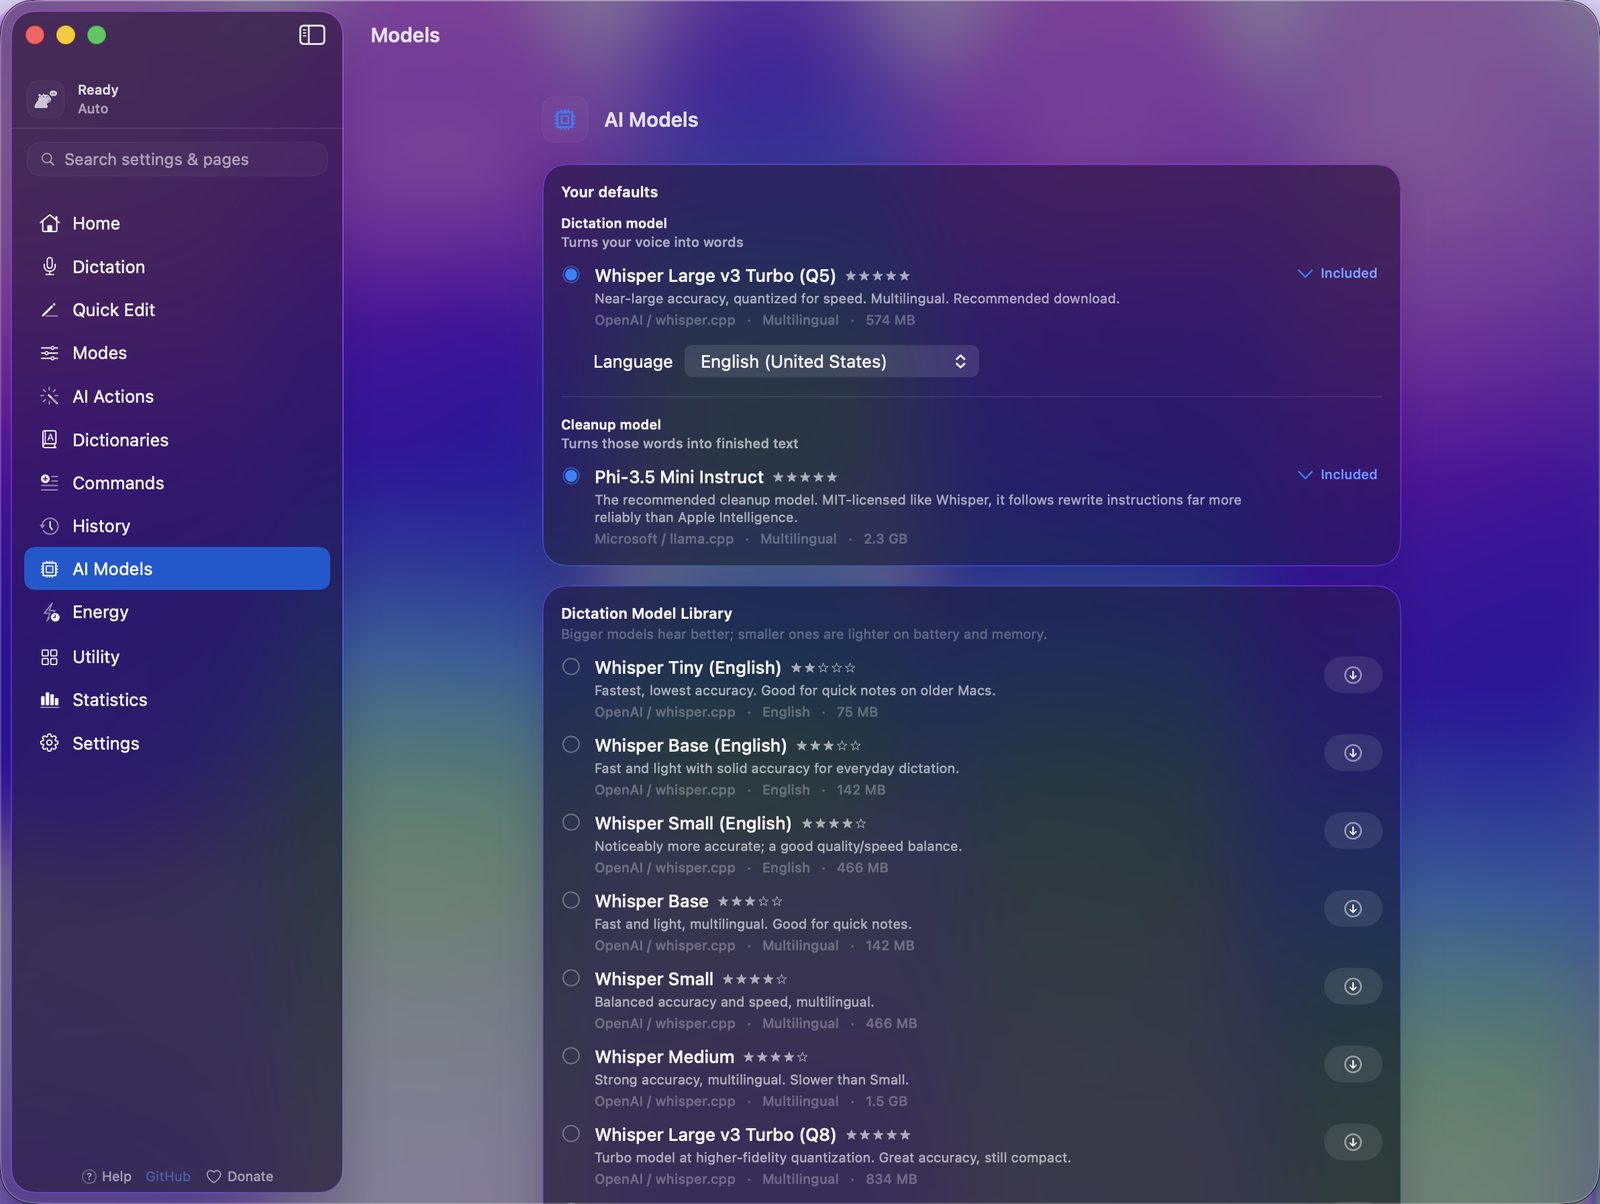This screenshot has width=1600, height=1204.
Task: Open Dictation in the sidebar
Action: coord(177,267)
